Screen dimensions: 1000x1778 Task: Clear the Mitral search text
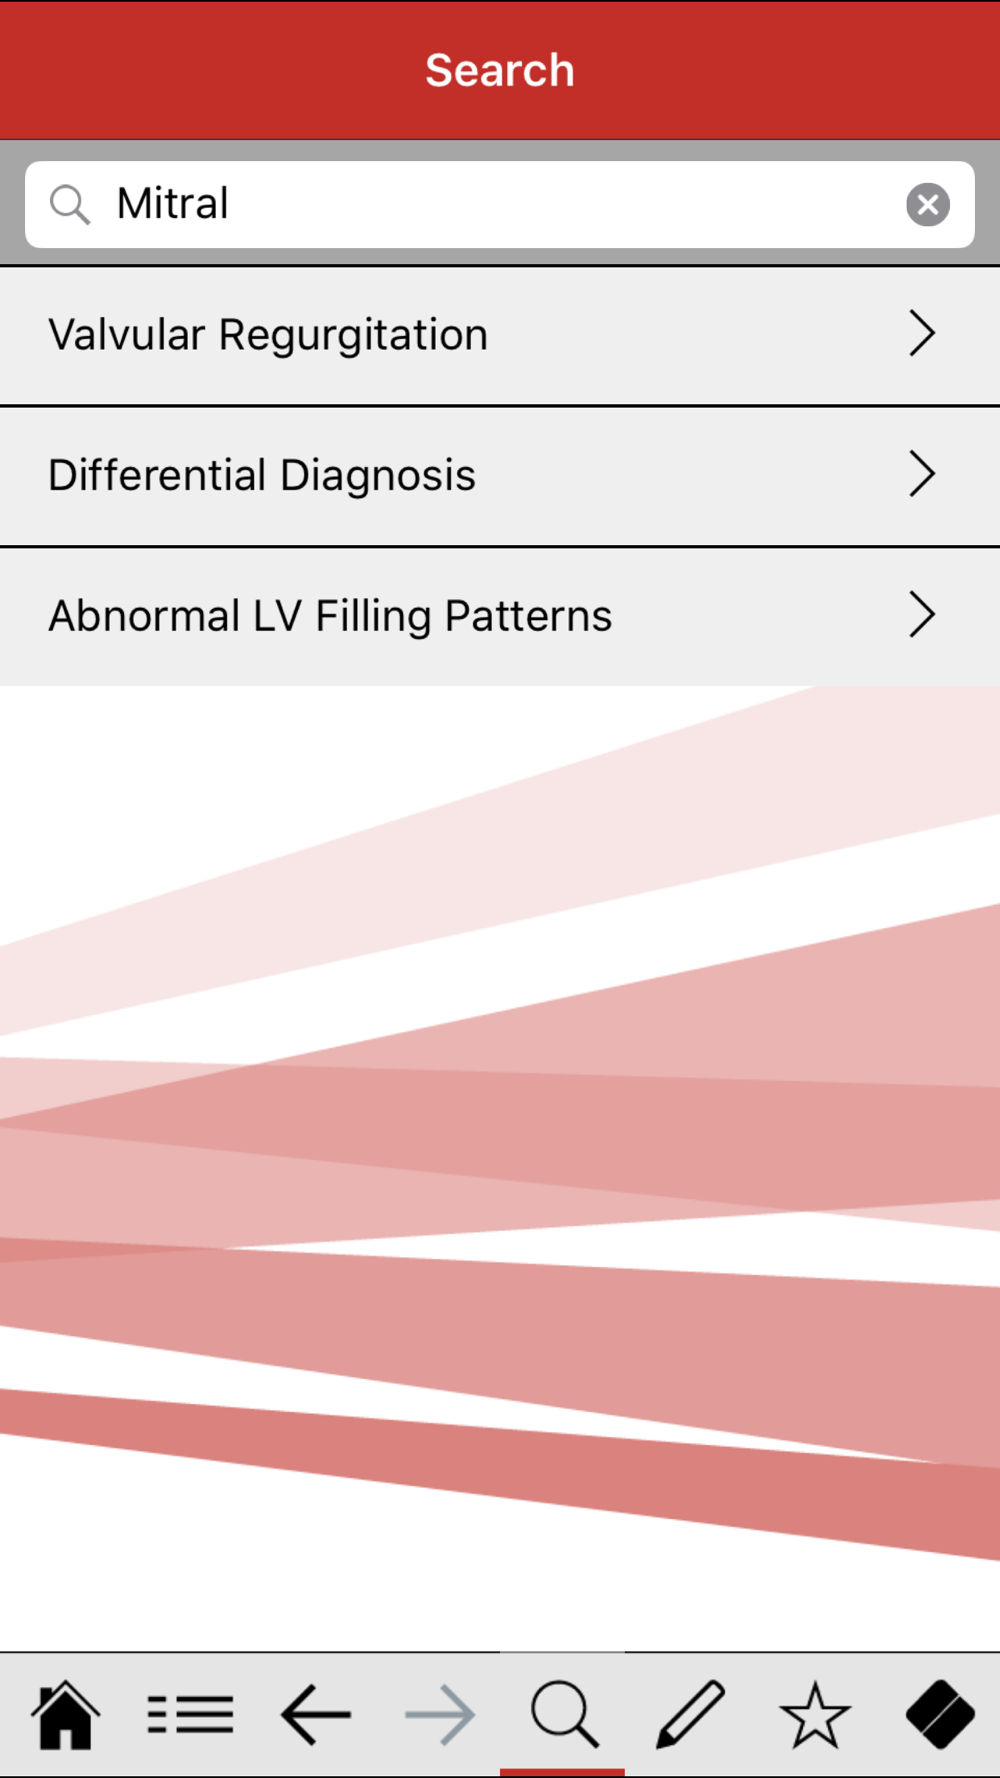pyautogui.click(x=928, y=204)
